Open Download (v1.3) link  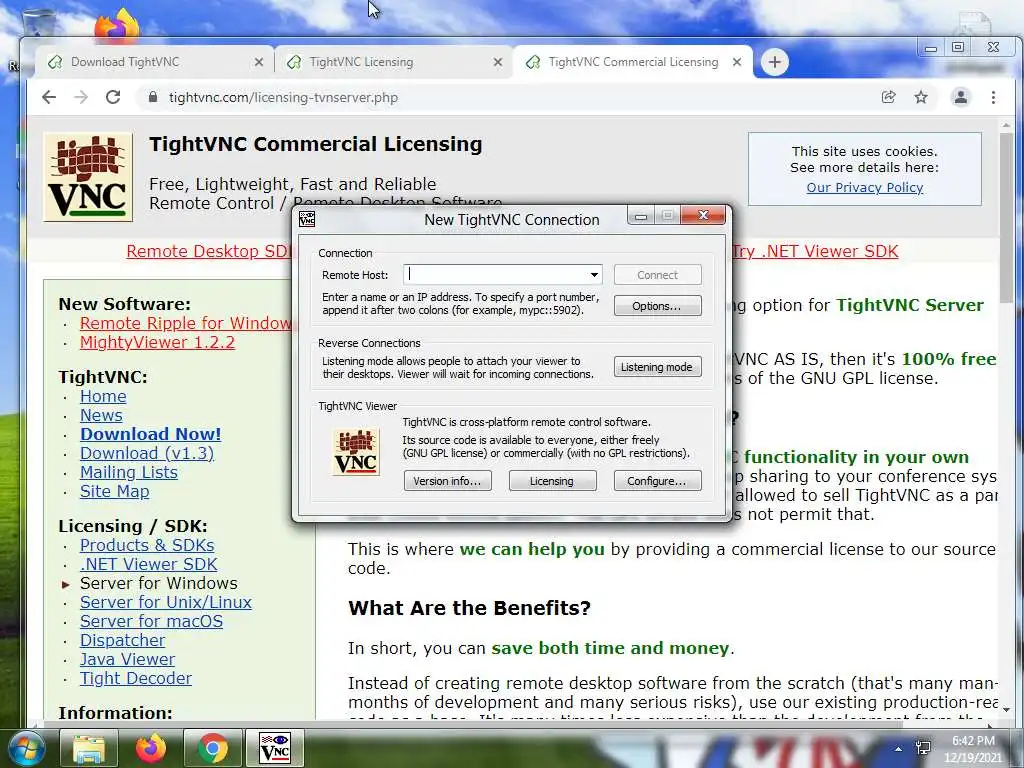pyautogui.click(x=147, y=453)
